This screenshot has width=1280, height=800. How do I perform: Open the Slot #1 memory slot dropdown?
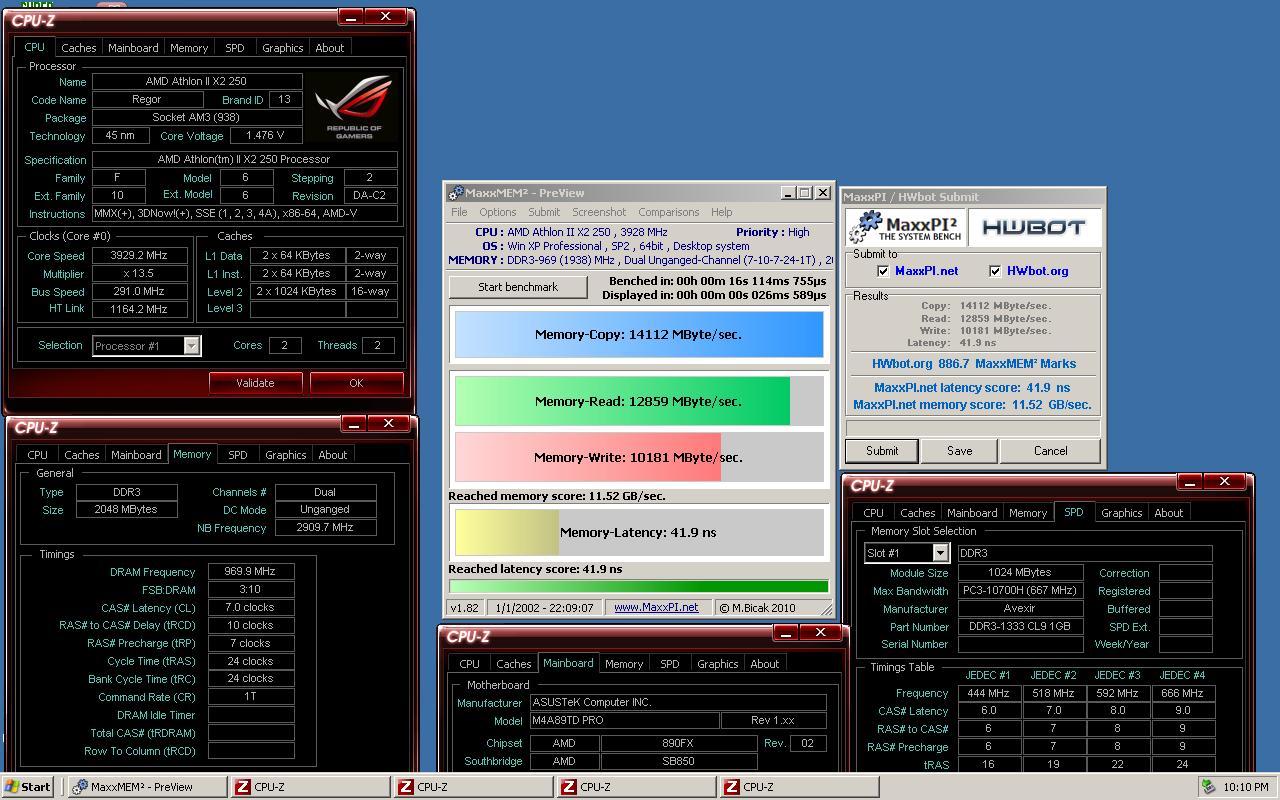940,553
